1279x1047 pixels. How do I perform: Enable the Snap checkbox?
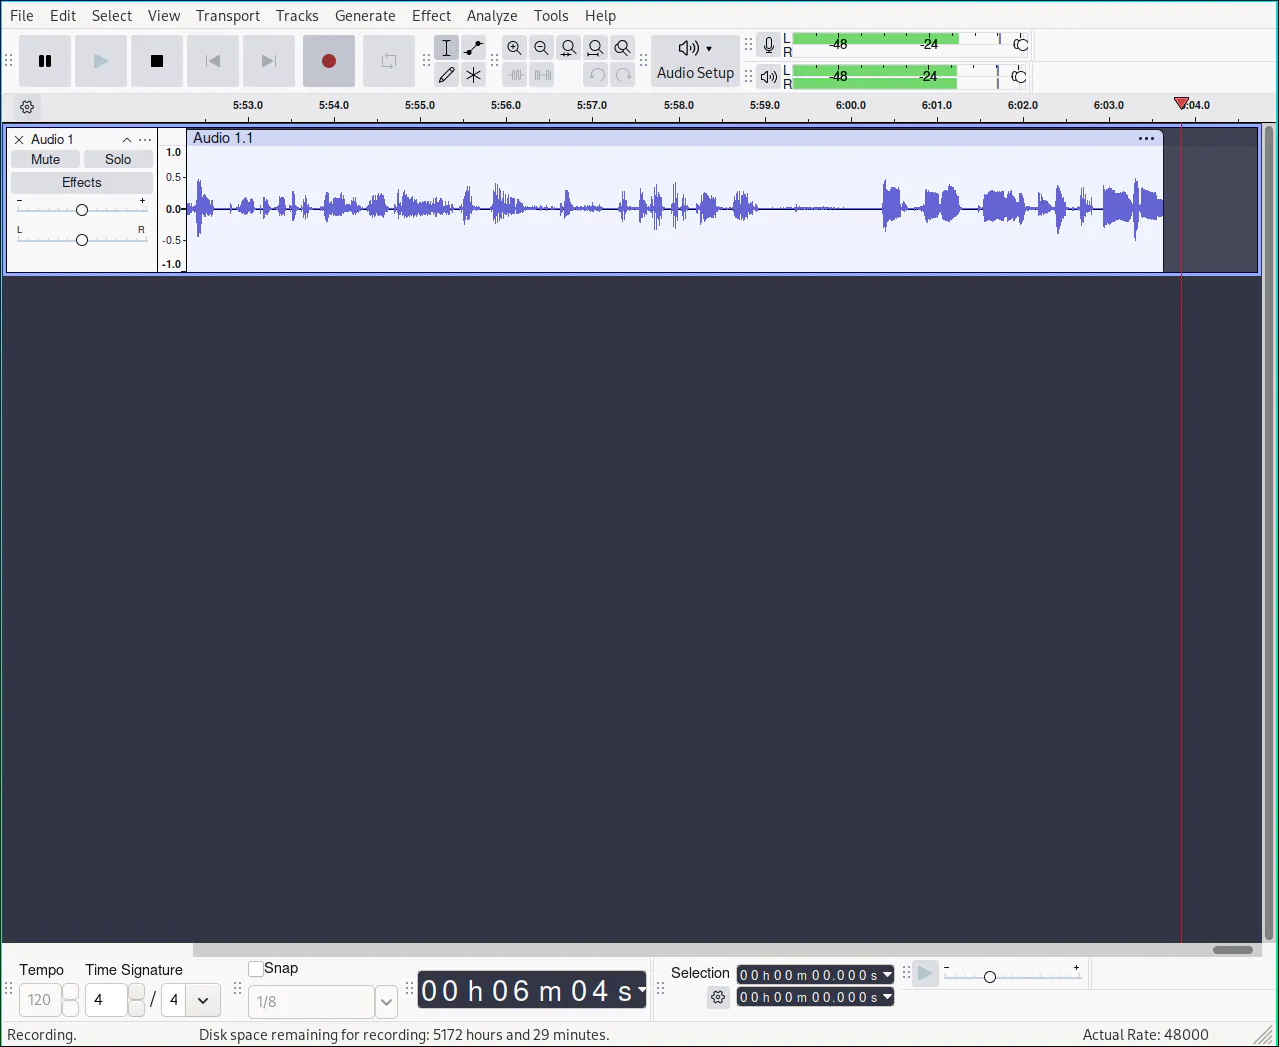coord(255,968)
